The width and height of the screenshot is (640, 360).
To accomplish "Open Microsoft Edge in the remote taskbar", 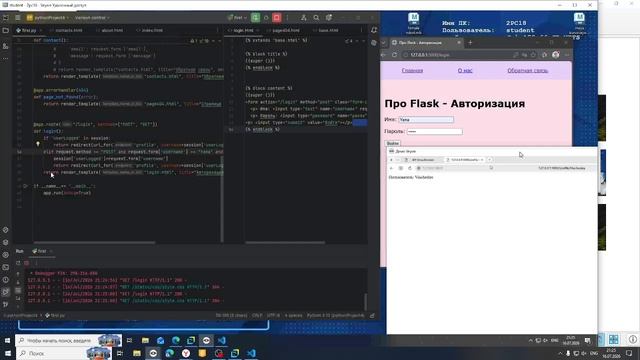I will (x=176, y=340).
